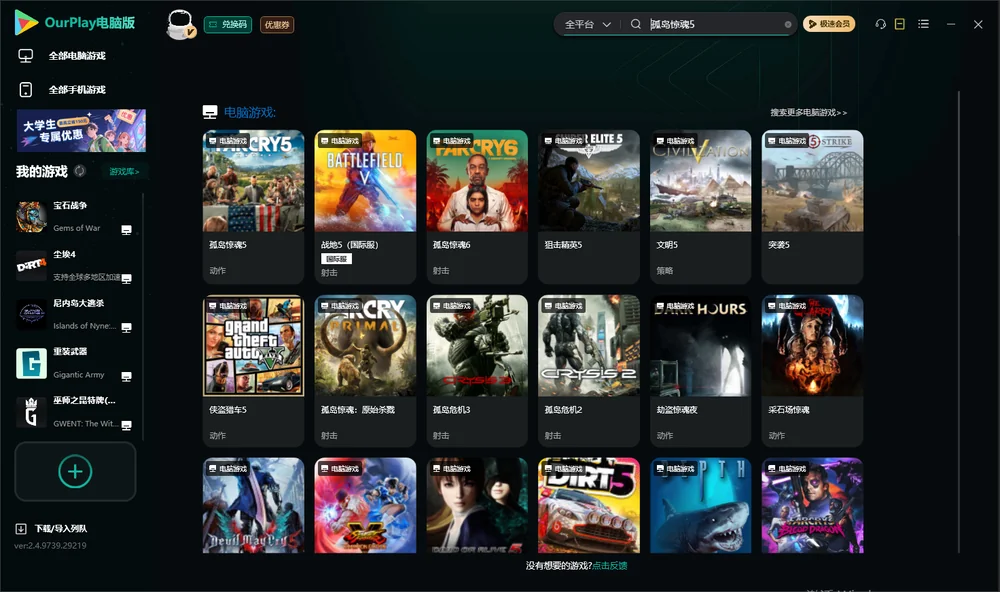The width and height of the screenshot is (1000, 592).
Task: Open the 采石场惊魂 The Quarry card
Action: click(x=812, y=371)
